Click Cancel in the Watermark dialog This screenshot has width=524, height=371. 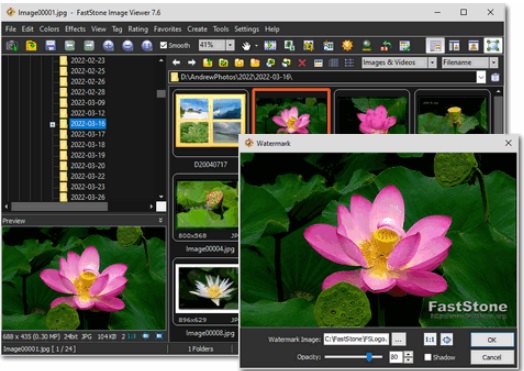(492, 357)
